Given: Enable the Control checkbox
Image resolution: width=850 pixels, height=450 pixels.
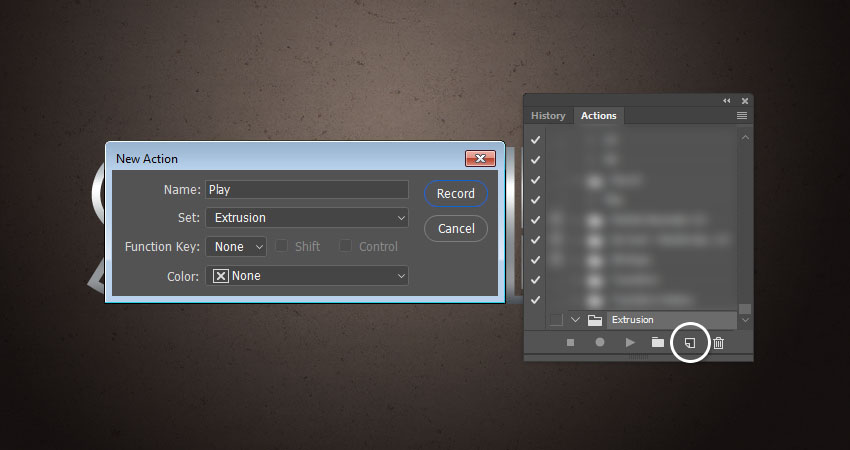Looking at the screenshot, I should [345, 246].
